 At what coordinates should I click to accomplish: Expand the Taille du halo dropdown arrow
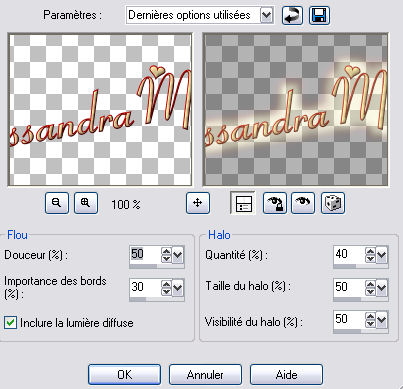(x=382, y=288)
